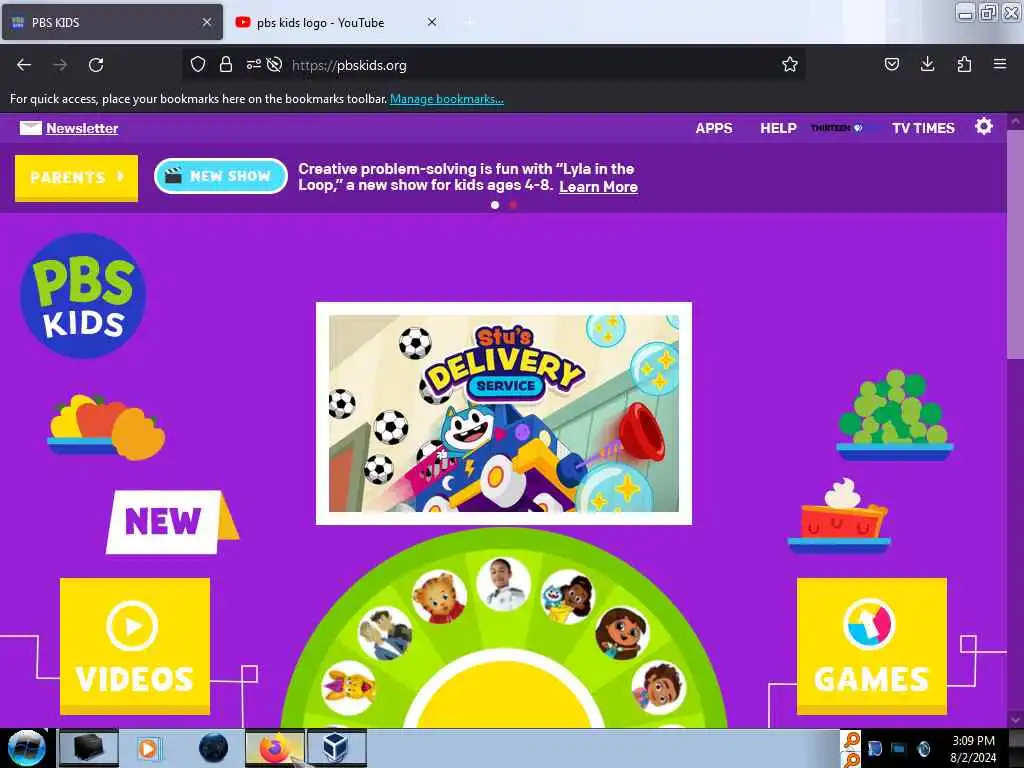Open the Windows Start orb

click(26, 748)
